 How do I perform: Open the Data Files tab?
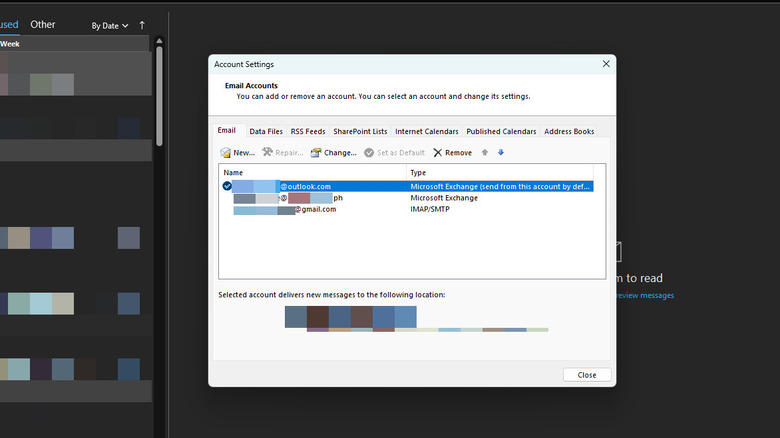coord(266,131)
